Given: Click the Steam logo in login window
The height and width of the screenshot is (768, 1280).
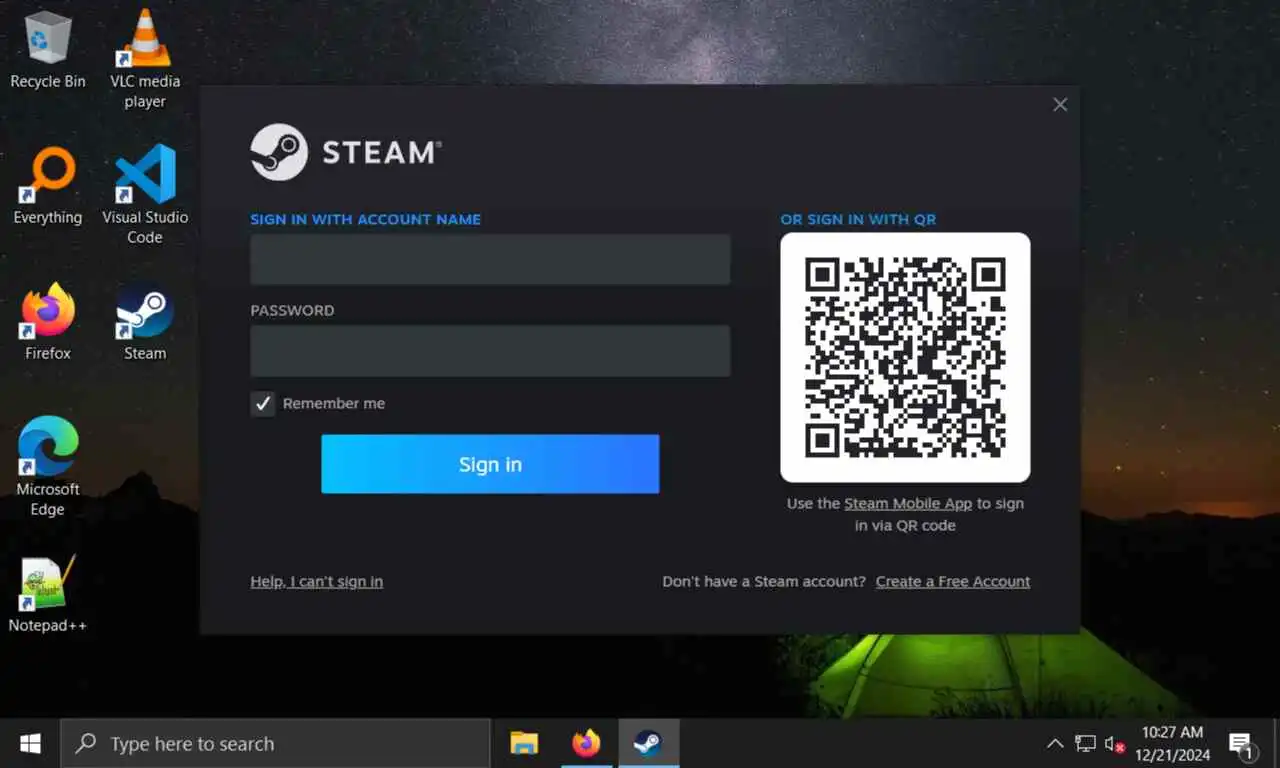Looking at the screenshot, I should tap(346, 152).
